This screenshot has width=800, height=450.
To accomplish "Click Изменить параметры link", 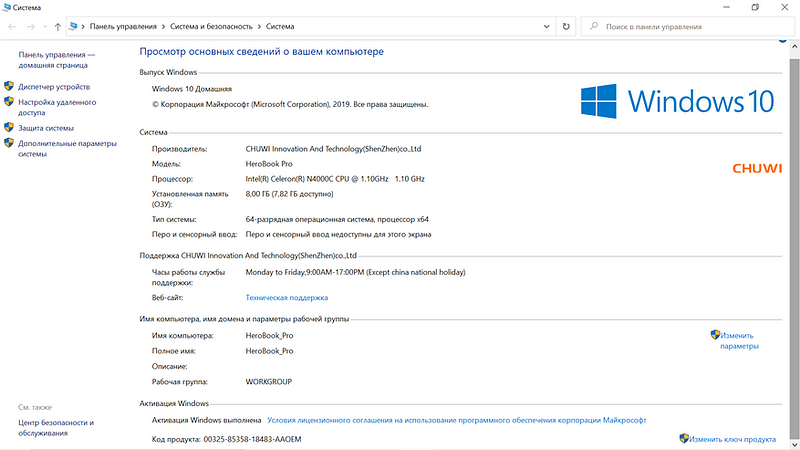I will point(739,341).
